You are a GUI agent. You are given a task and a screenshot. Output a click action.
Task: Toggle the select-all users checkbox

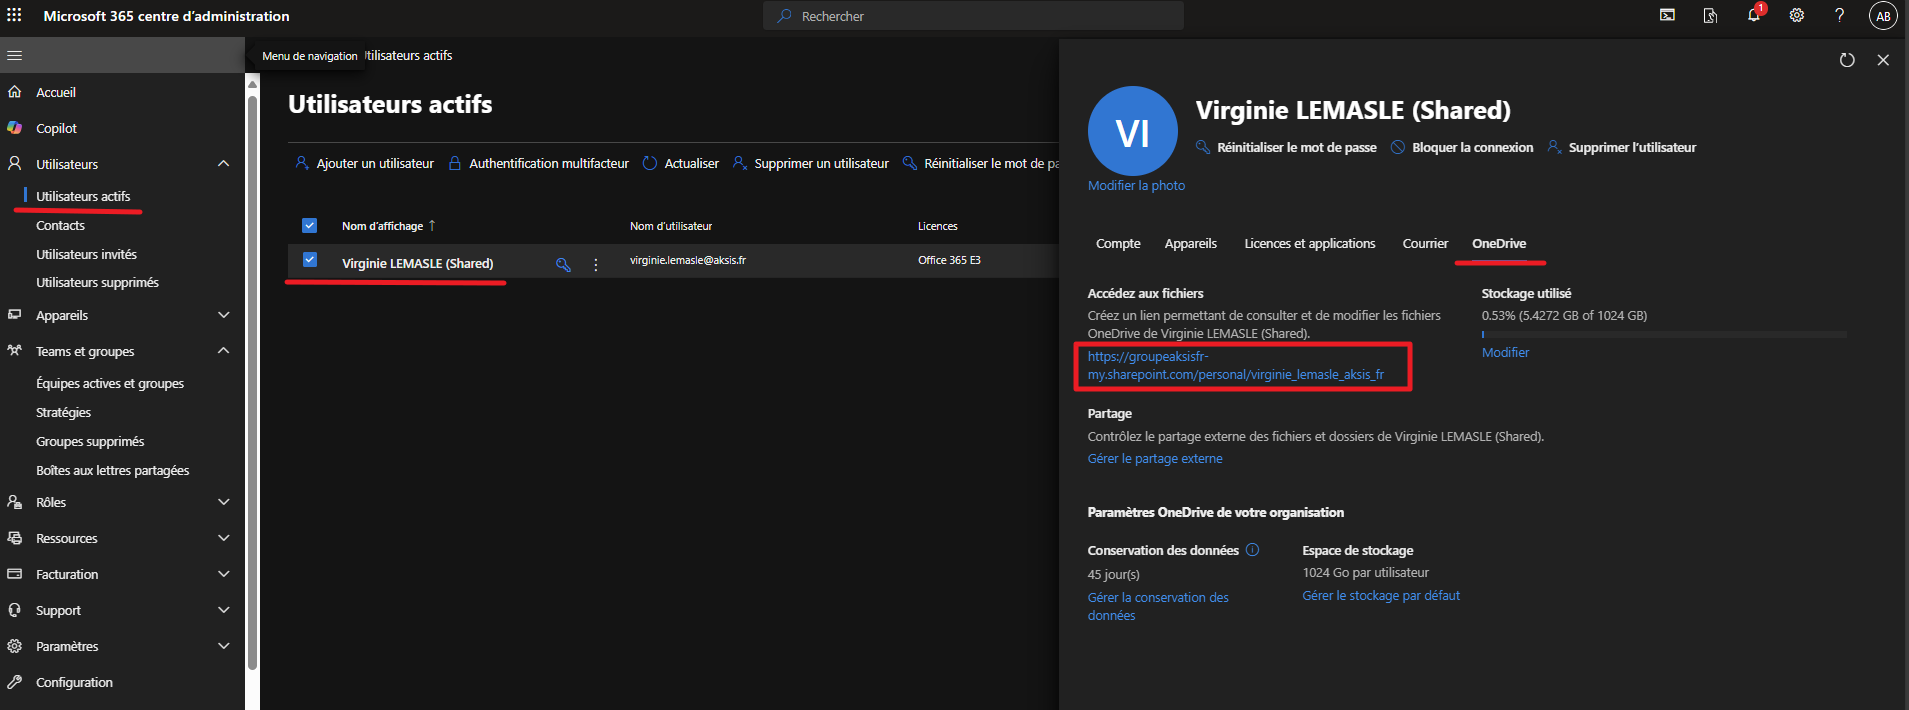coord(309,226)
